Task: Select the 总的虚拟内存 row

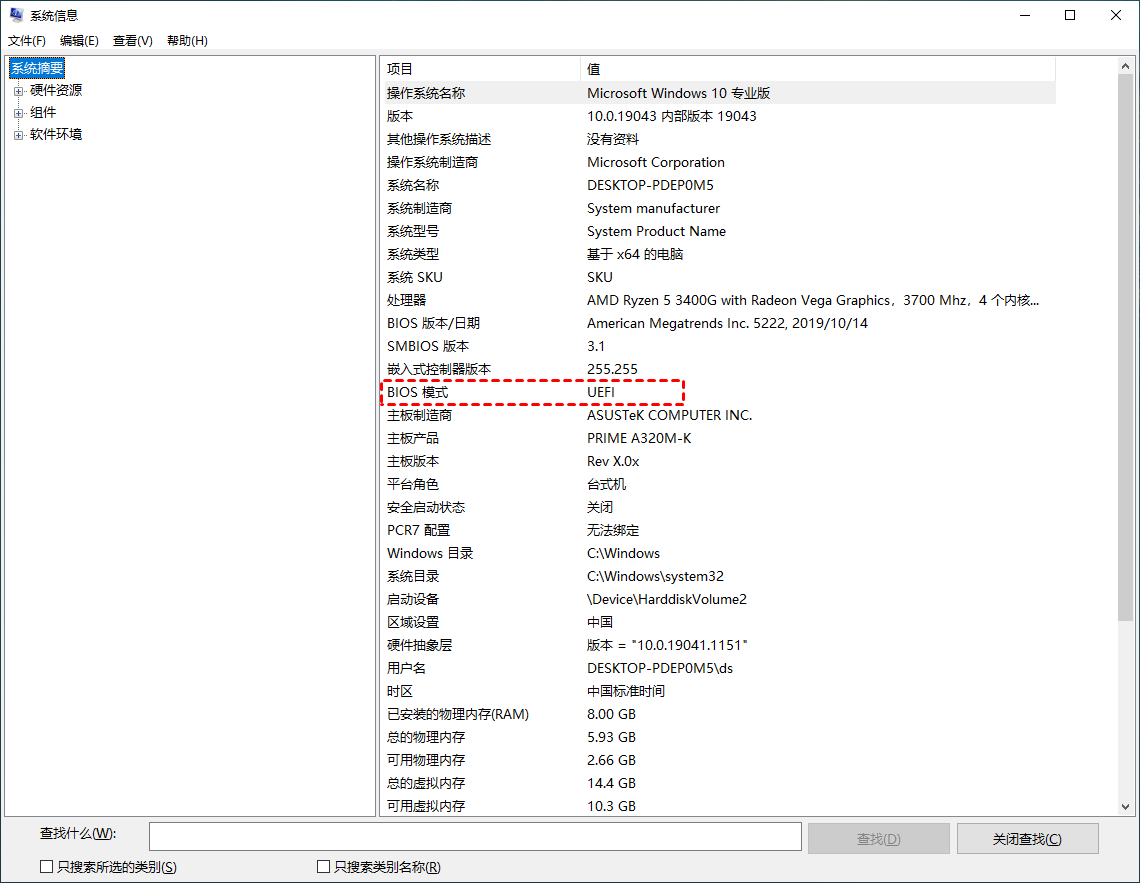Action: click(718, 783)
